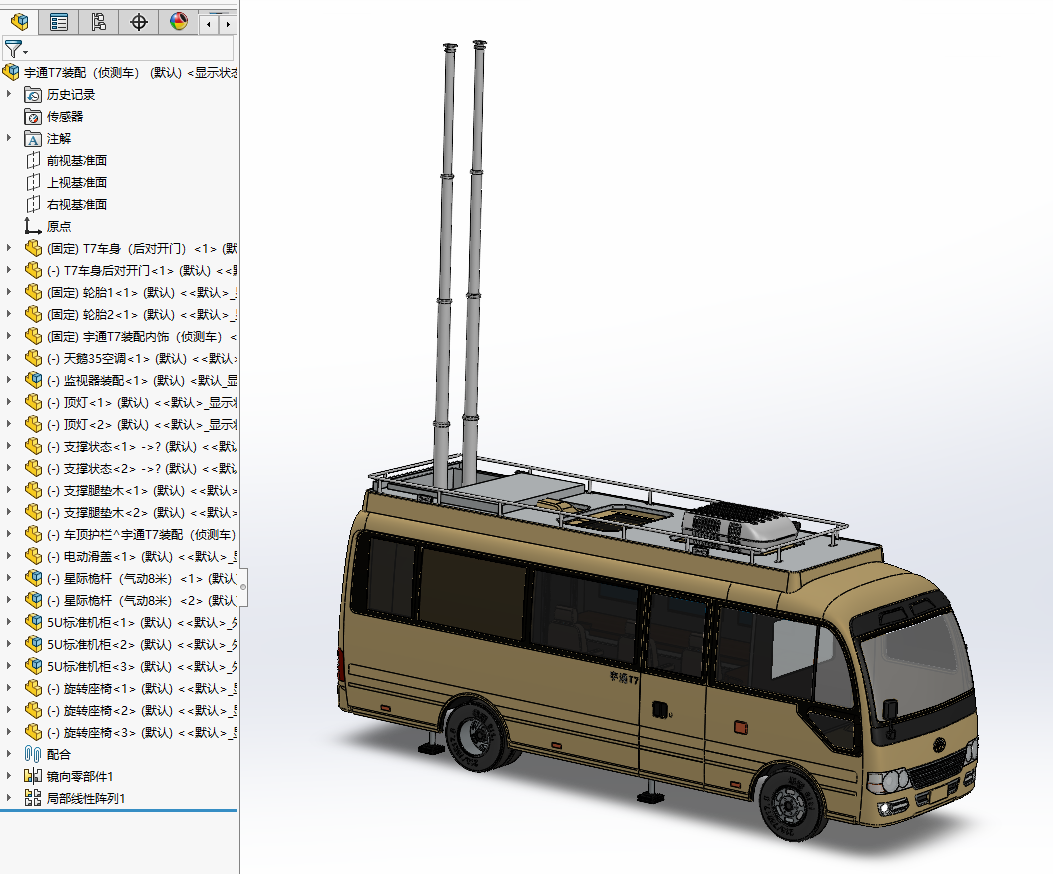This screenshot has height=874, width=1053.
Task: Click the 5U标准机柜<2> assembly icon
Action: point(33,644)
